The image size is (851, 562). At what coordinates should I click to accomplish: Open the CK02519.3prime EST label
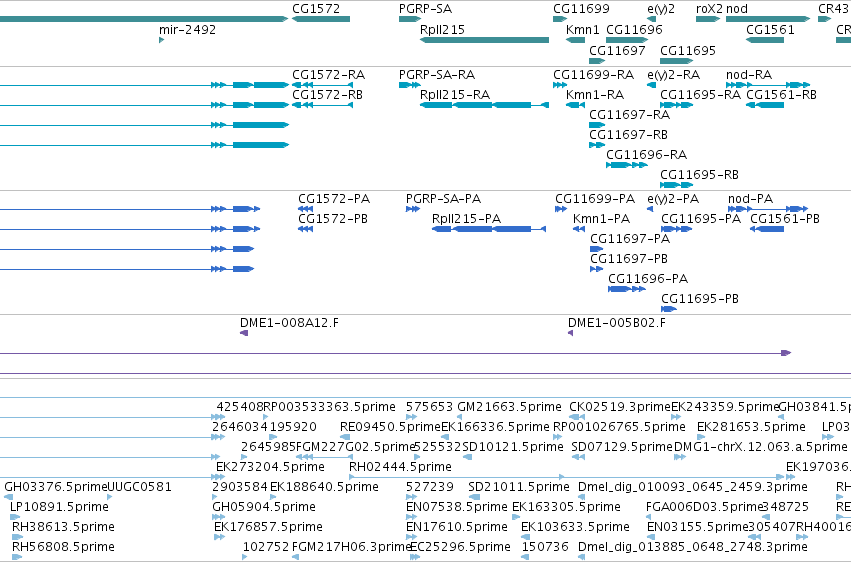[620, 407]
